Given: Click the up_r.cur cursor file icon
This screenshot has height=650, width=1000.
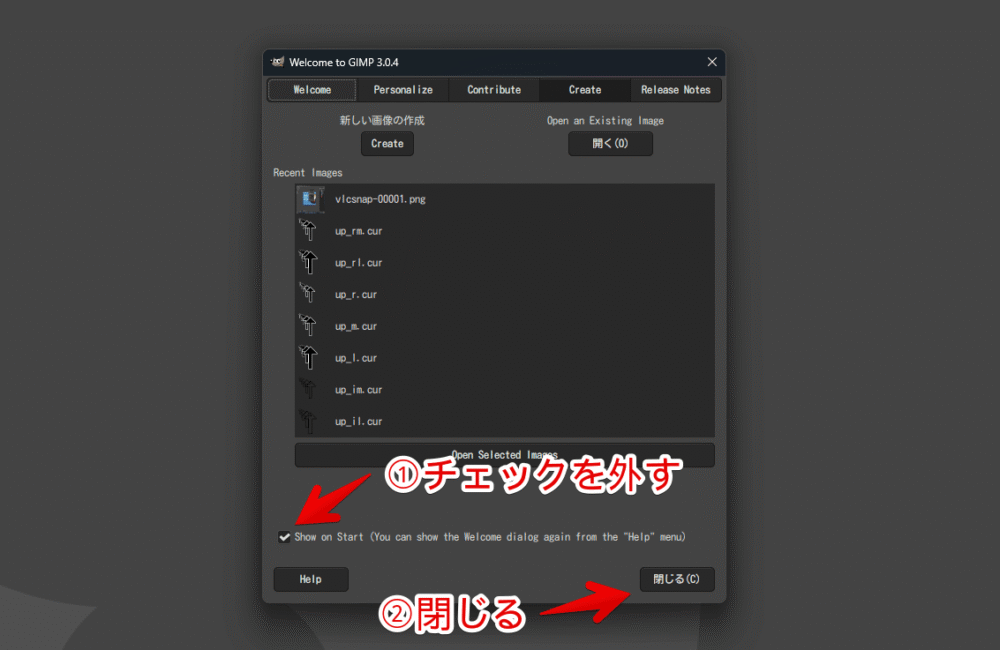Looking at the screenshot, I should pos(310,294).
